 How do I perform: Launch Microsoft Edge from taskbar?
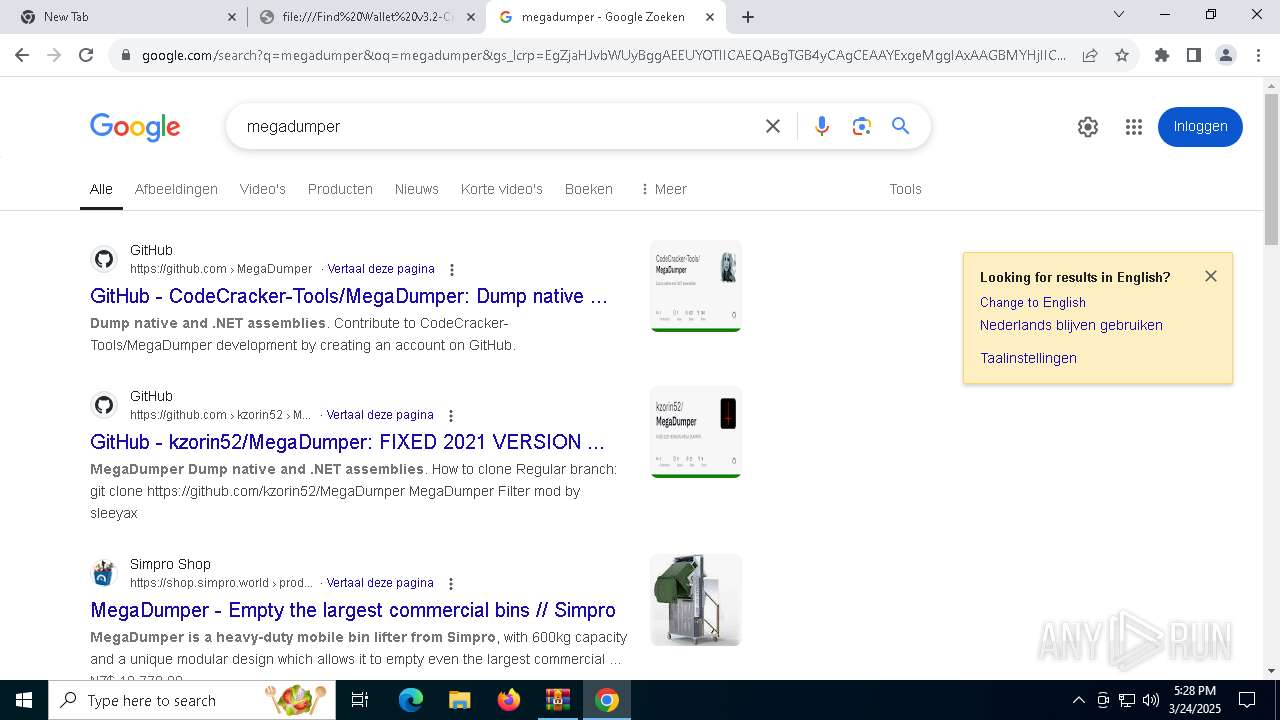pyautogui.click(x=411, y=700)
